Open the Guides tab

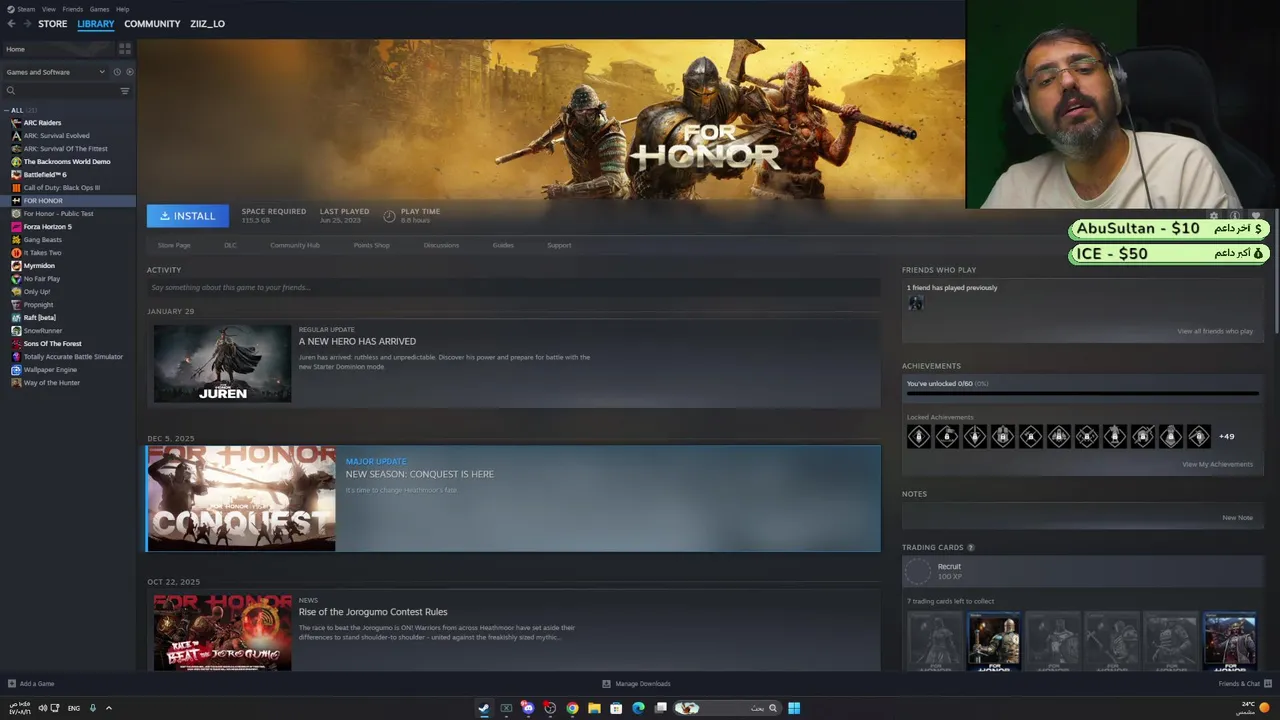(503, 245)
